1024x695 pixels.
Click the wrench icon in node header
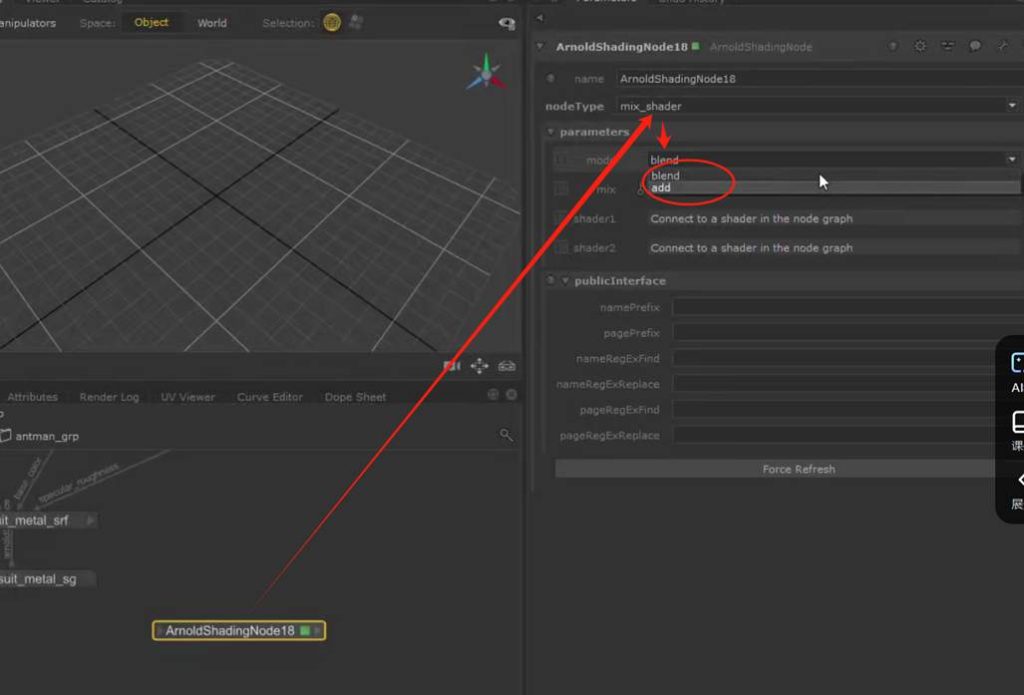[x=1002, y=47]
